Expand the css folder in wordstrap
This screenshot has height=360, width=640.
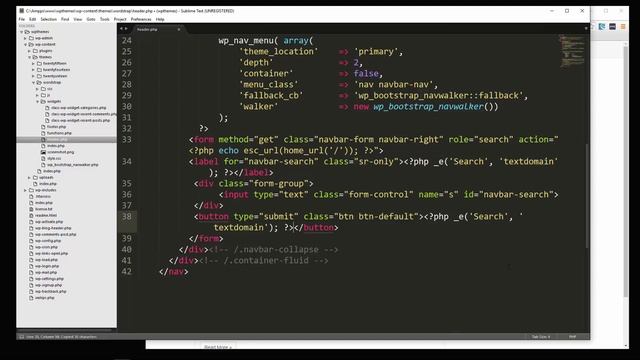[38, 89]
